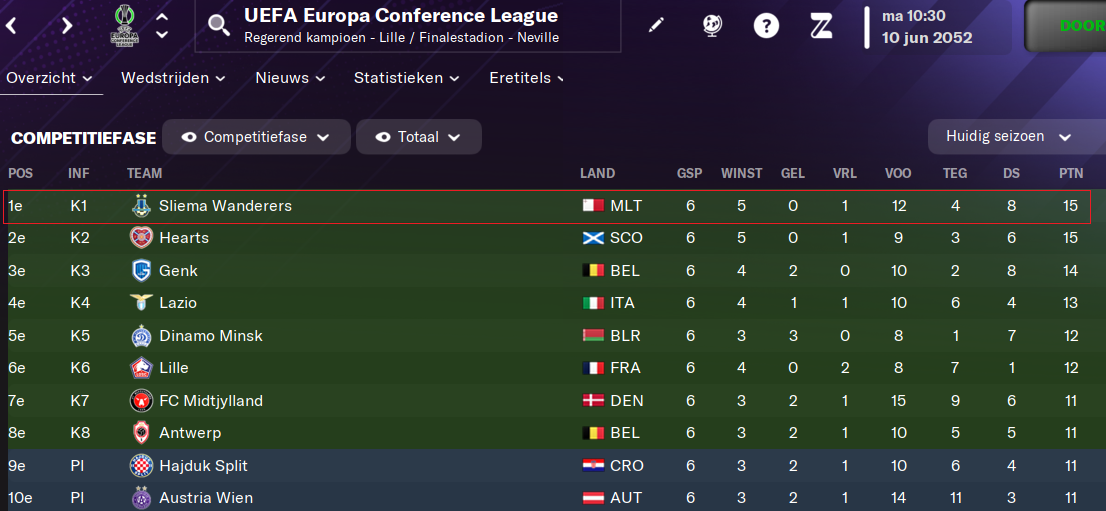The height and width of the screenshot is (511, 1106).
Task: Open search with the magnifying glass
Action: pyautogui.click(x=219, y=27)
